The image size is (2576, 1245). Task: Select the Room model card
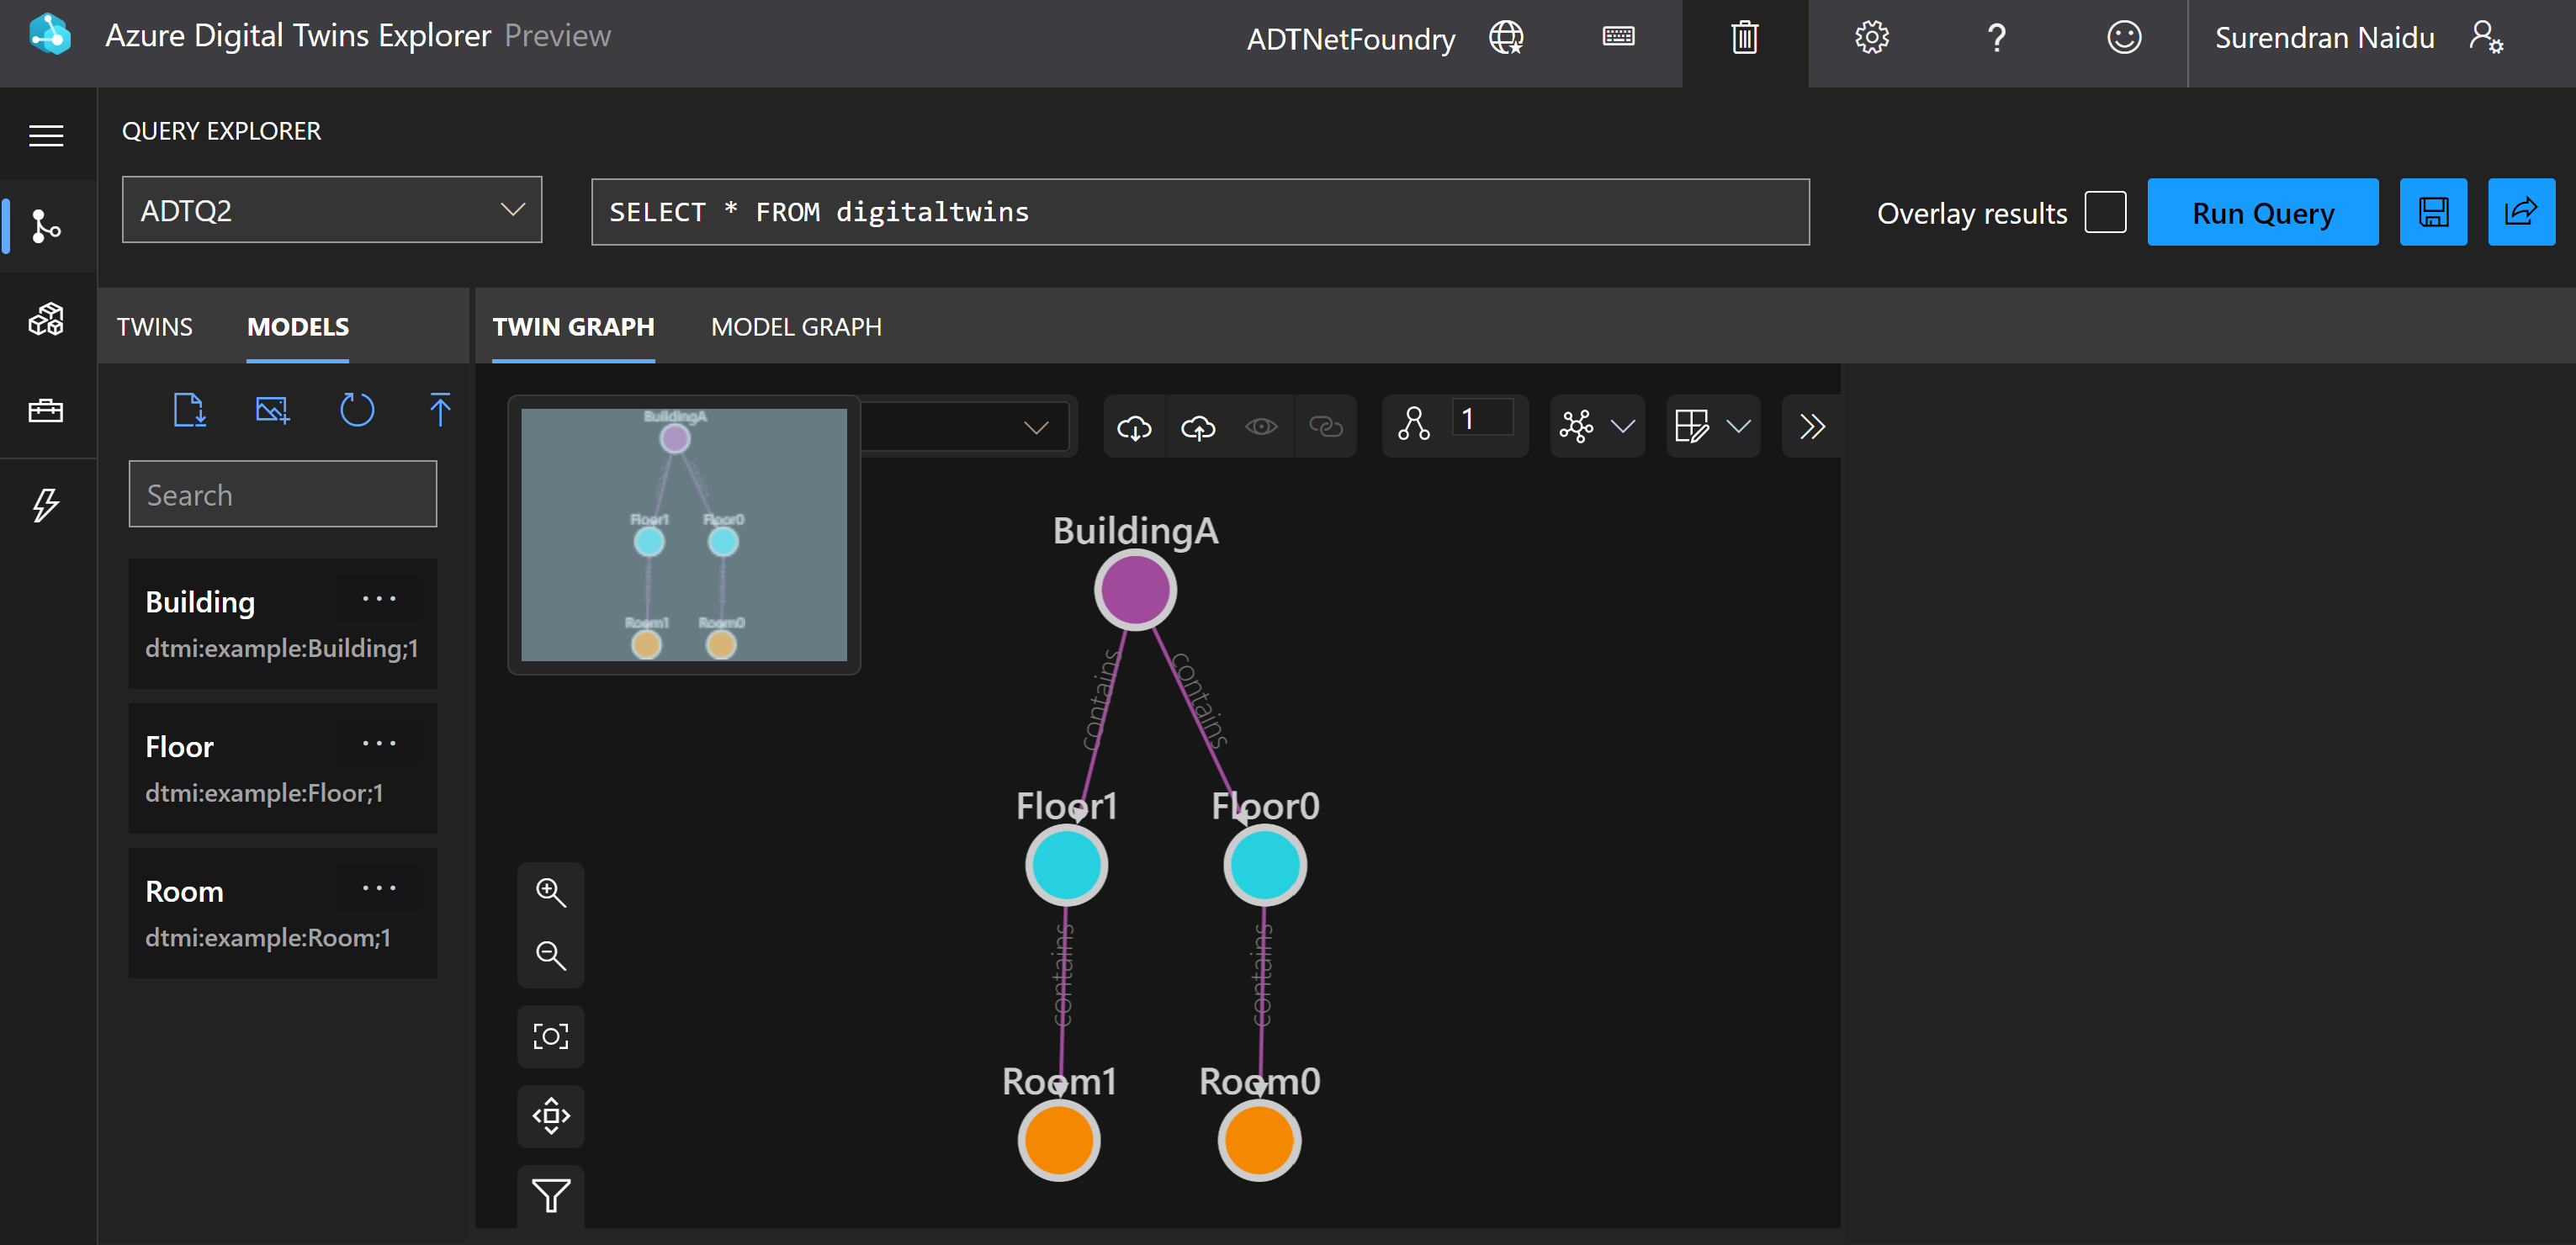(x=282, y=913)
